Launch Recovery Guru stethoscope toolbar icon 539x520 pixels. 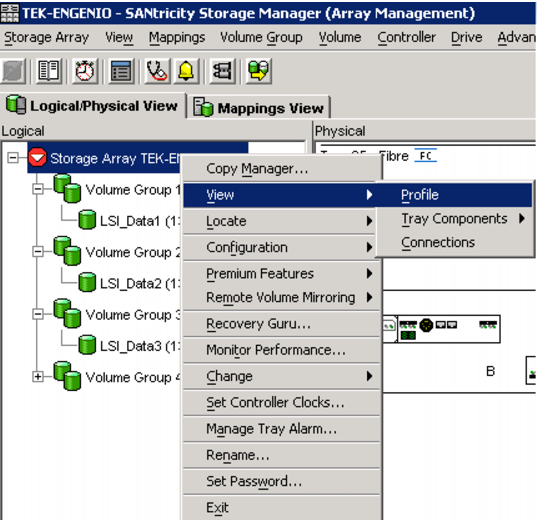click(x=157, y=71)
